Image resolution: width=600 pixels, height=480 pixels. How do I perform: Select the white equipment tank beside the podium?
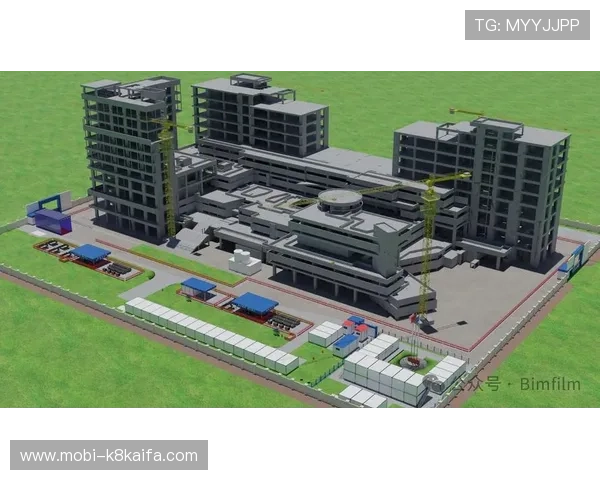(x=244, y=261)
